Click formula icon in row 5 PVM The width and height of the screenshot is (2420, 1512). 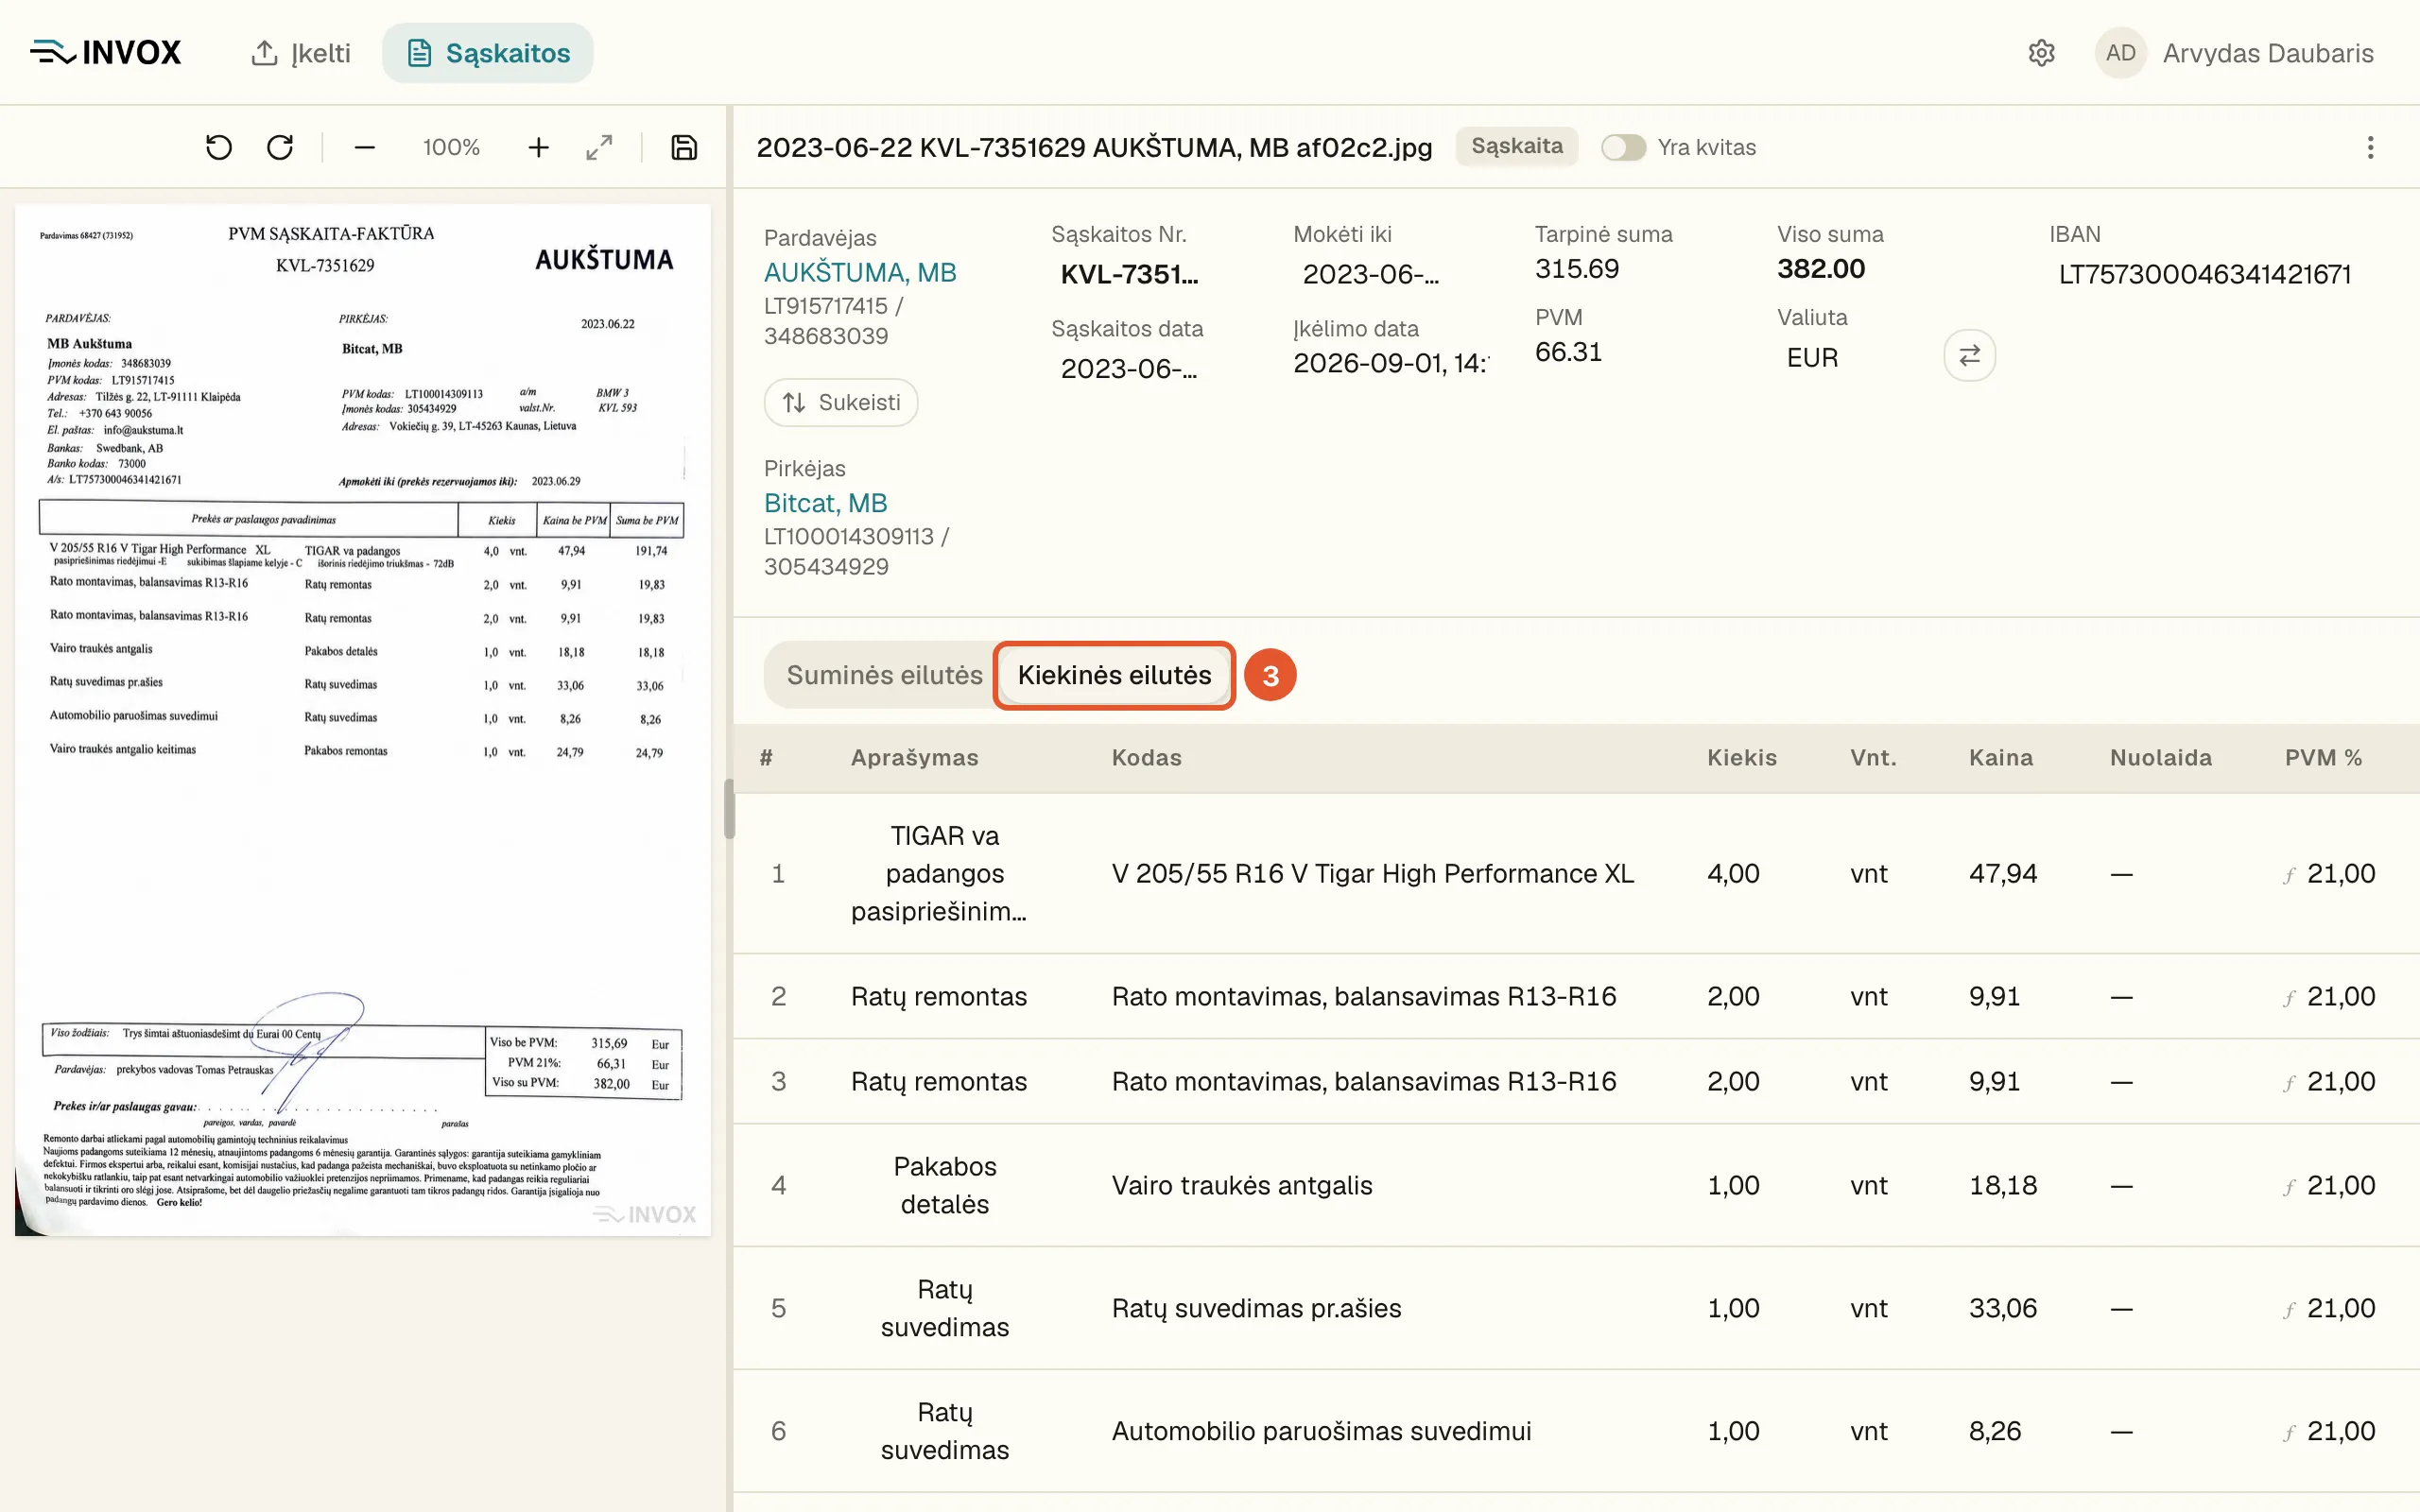point(2289,1311)
